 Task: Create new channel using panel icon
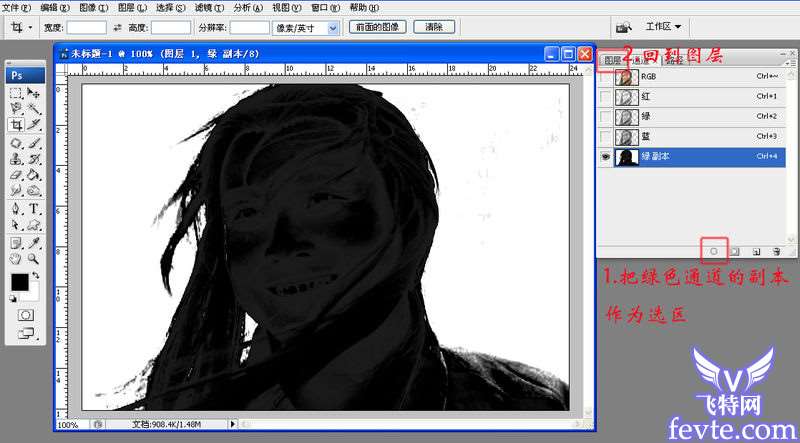[756, 251]
